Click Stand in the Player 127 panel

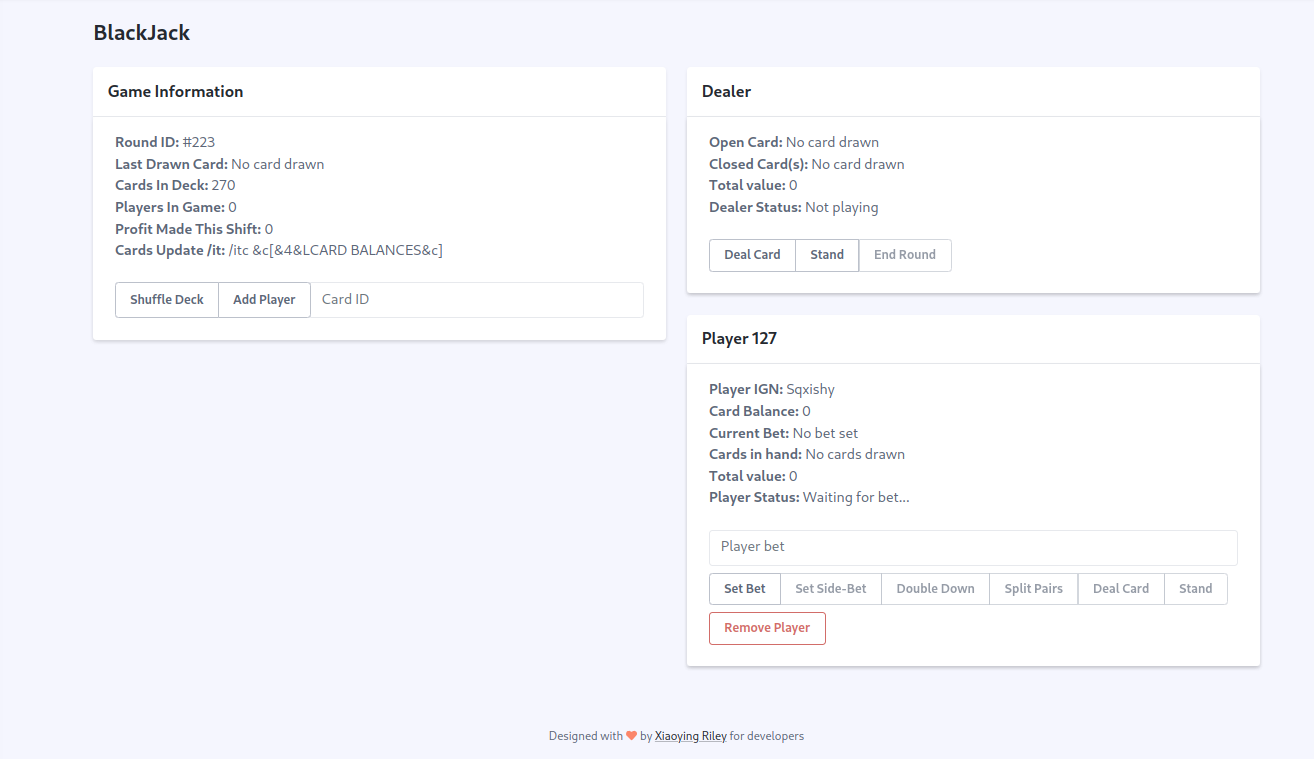[1195, 589]
